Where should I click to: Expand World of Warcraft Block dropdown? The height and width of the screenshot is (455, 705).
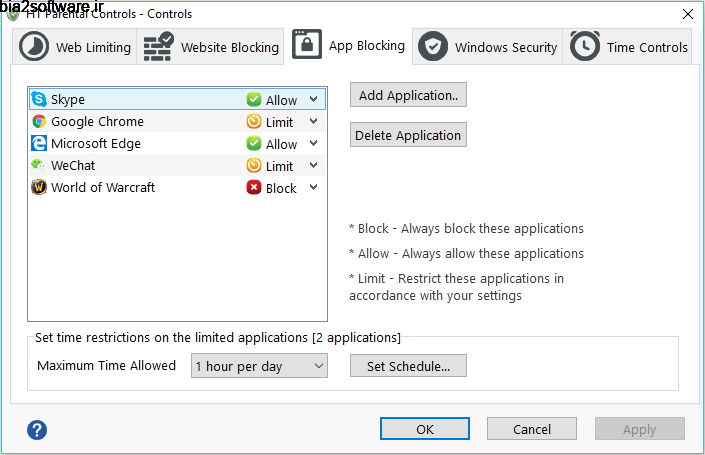click(314, 188)
